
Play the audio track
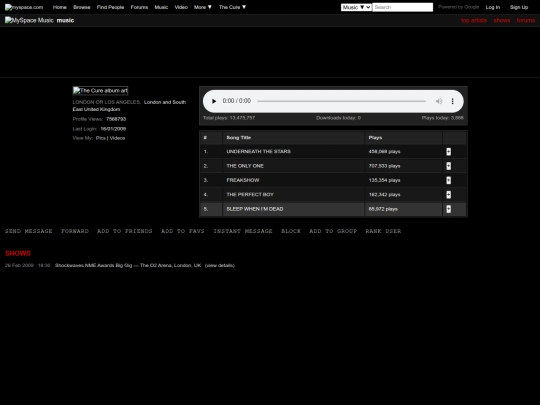214,101
